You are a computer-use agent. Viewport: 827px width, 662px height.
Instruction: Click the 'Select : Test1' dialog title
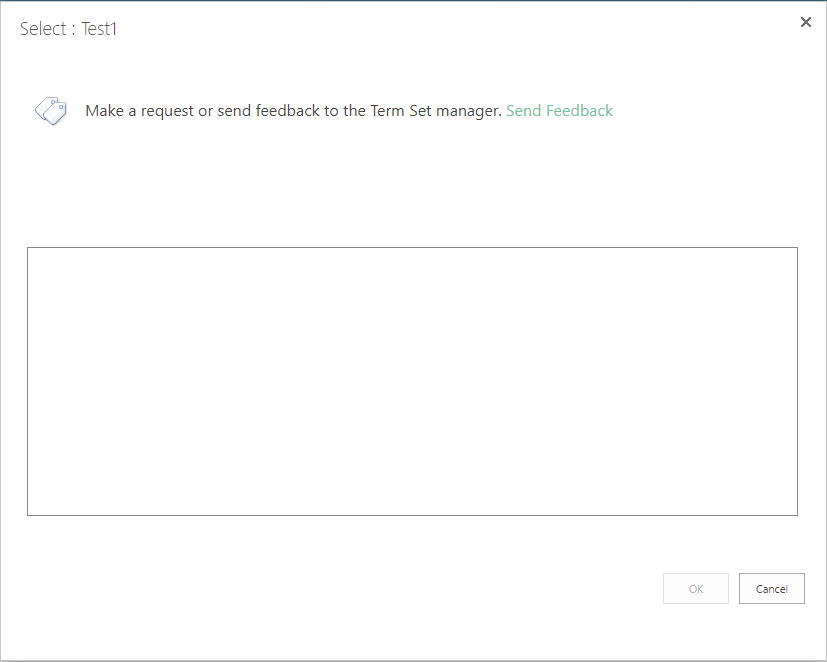click(68, 28)
